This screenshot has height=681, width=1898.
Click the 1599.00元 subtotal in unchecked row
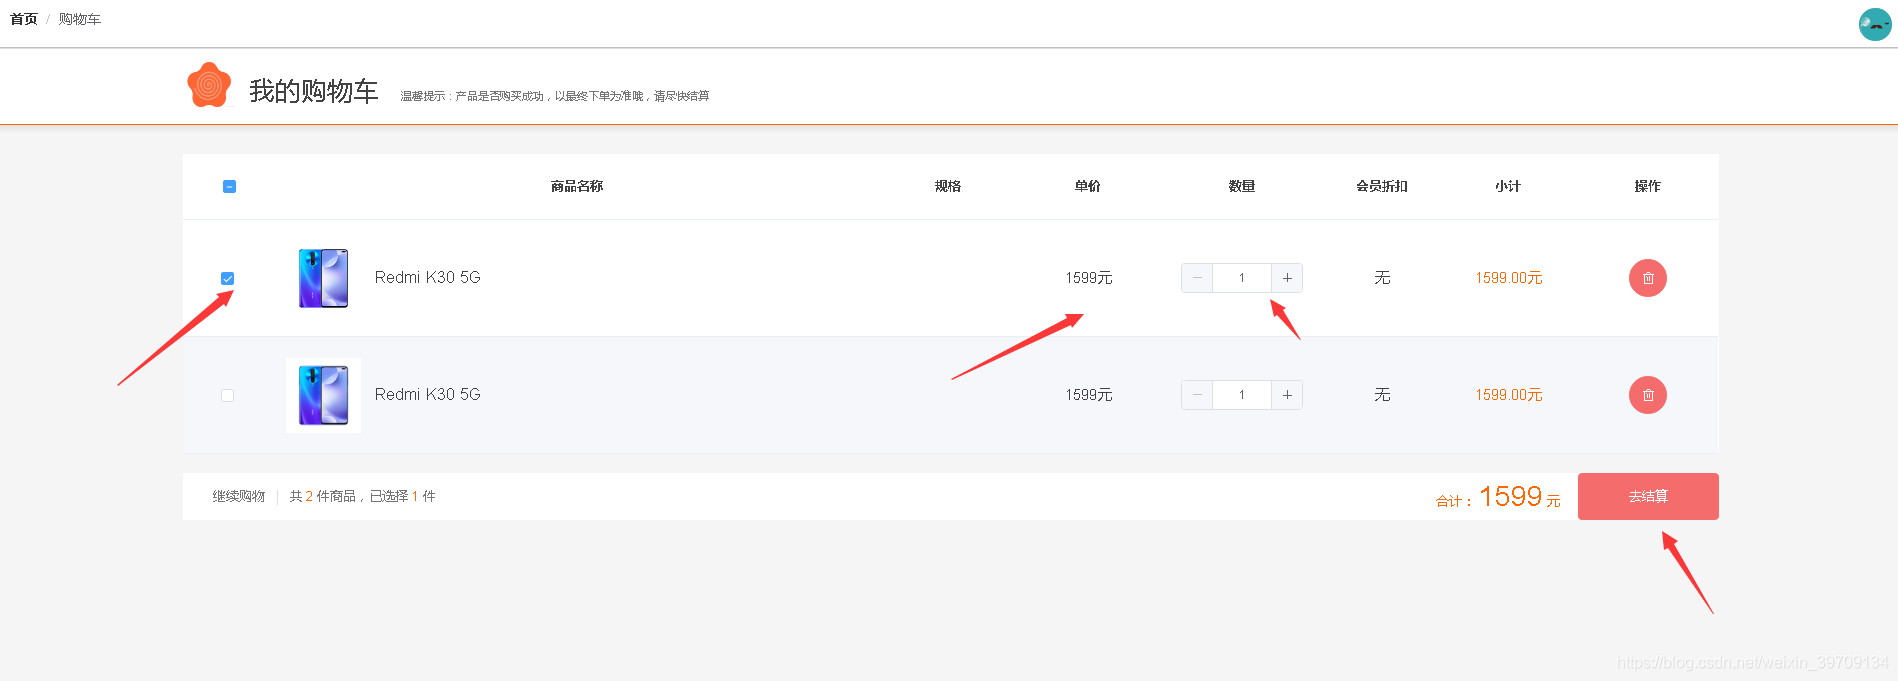tap(1508, 395)
